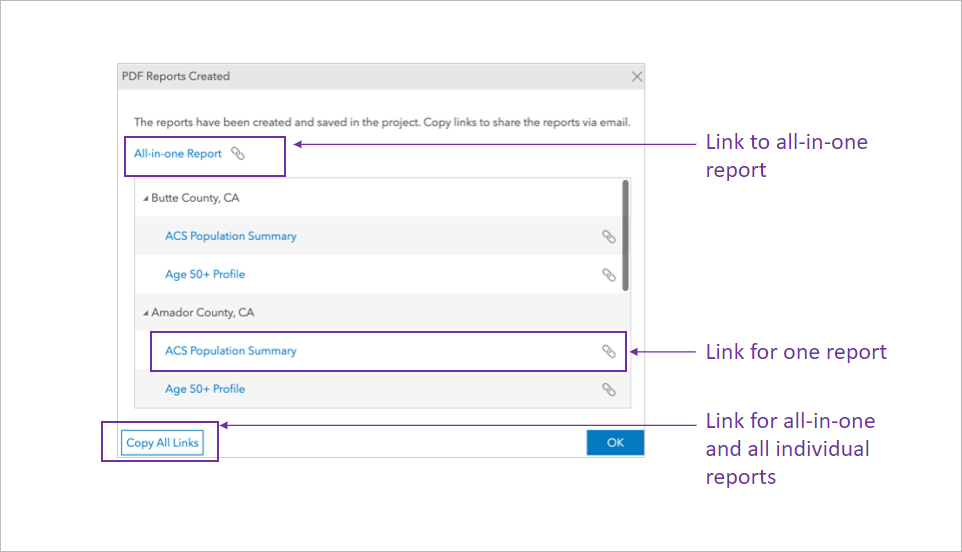The width and height of the screenshot is (962, 552).
Task: Open Amador County Age 50+ Profile report
Action: tap(205, 389)
